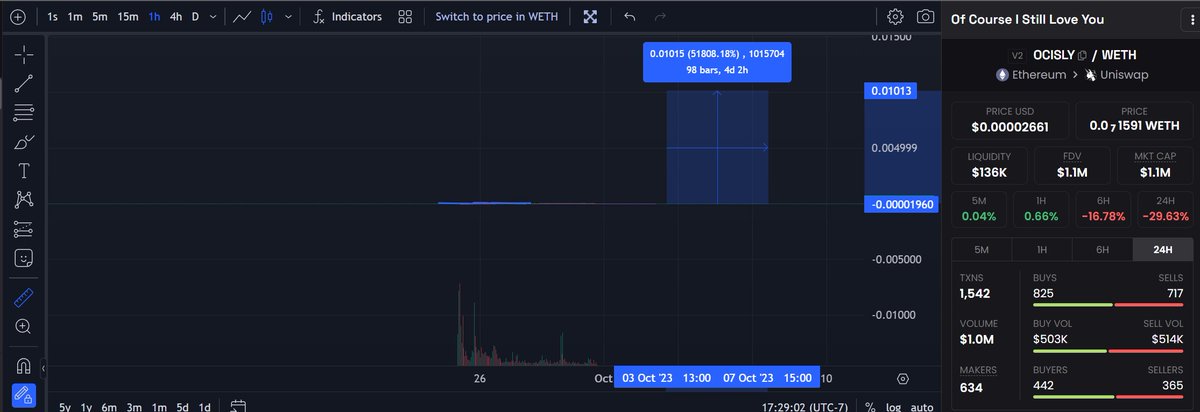Viewport: 1200px width, 412px height.
Task: Select the 1s timeframe
Action: point(52,17)
